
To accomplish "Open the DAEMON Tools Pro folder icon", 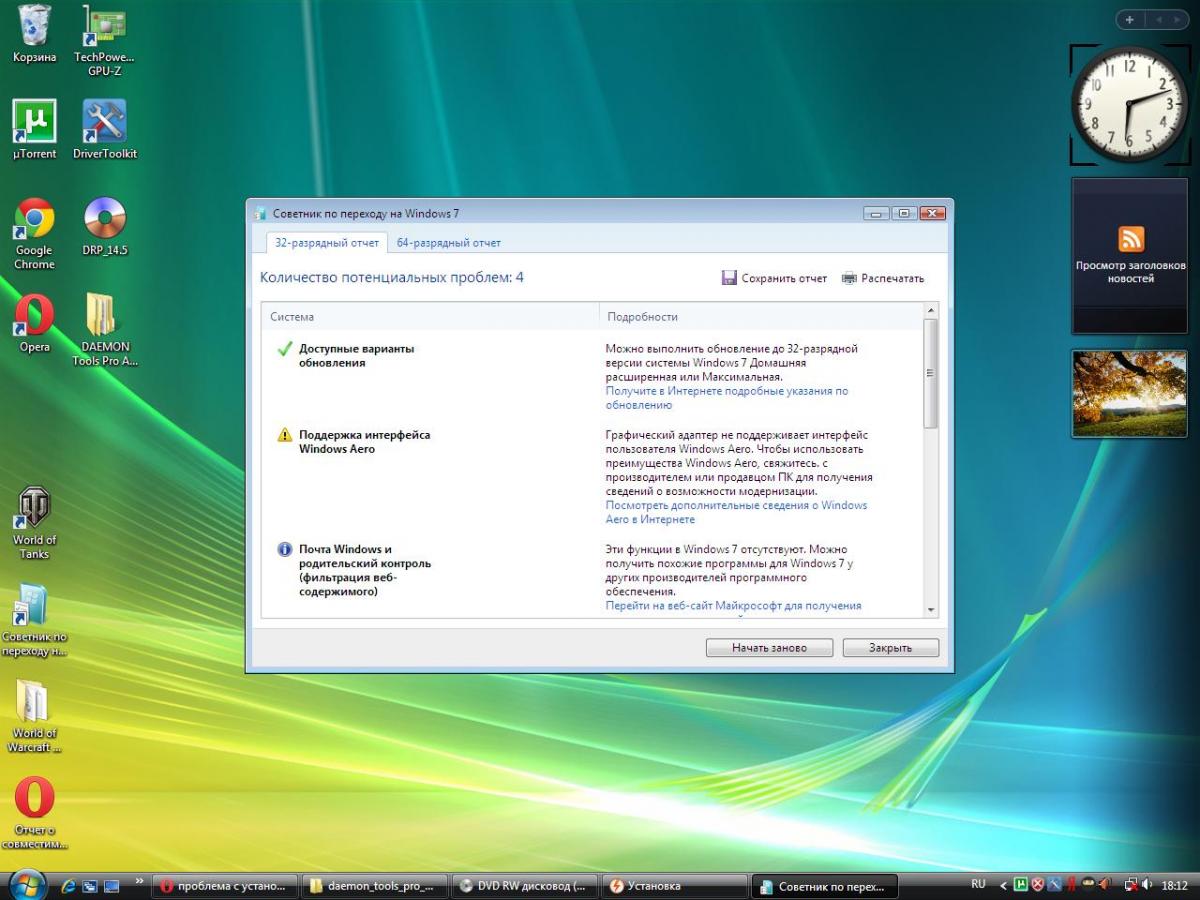I will (104, 316).
